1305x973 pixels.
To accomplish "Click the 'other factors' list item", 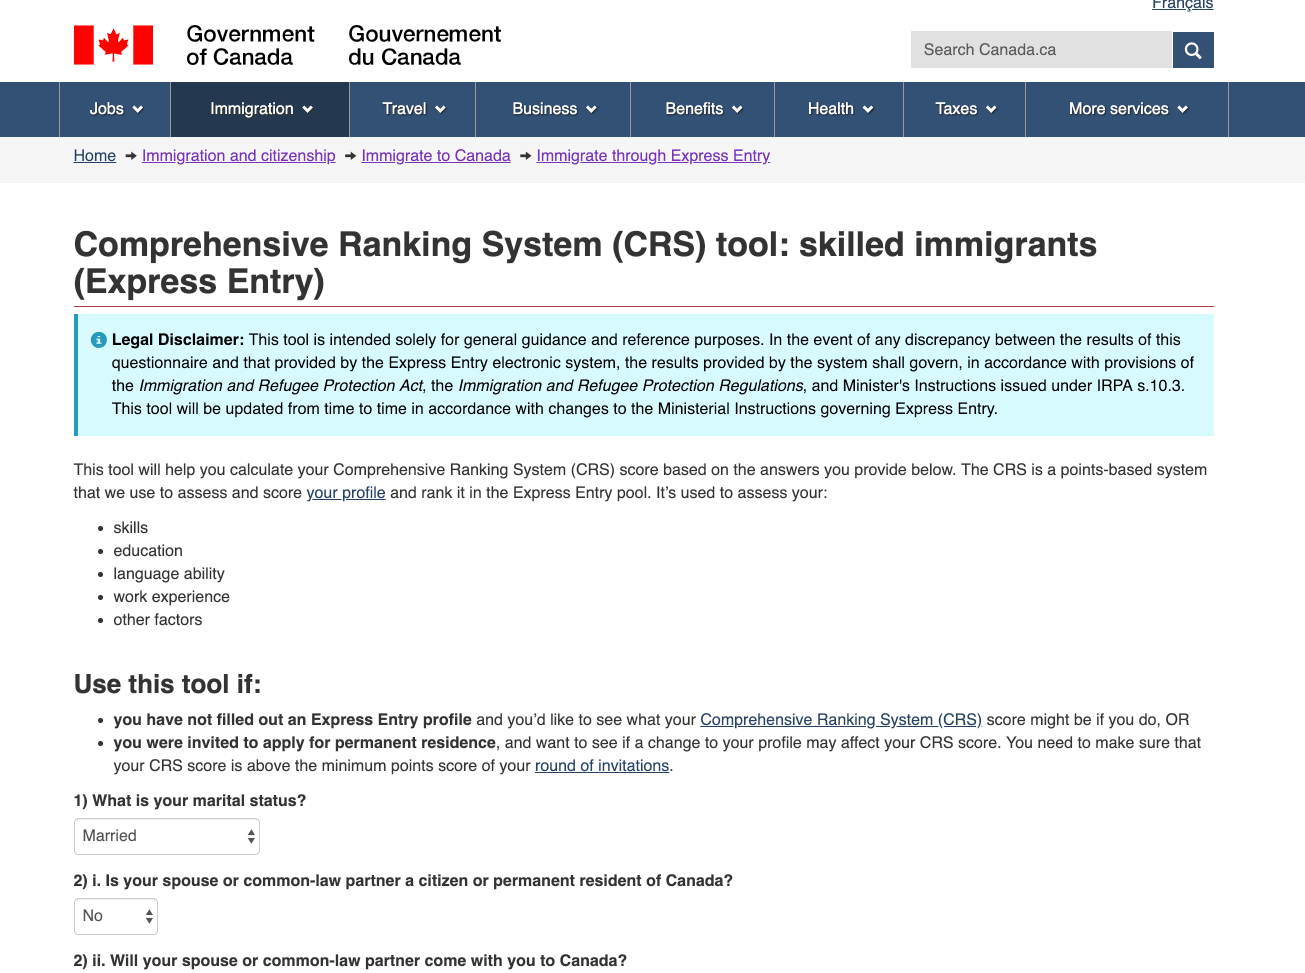I will coord(158,620).
